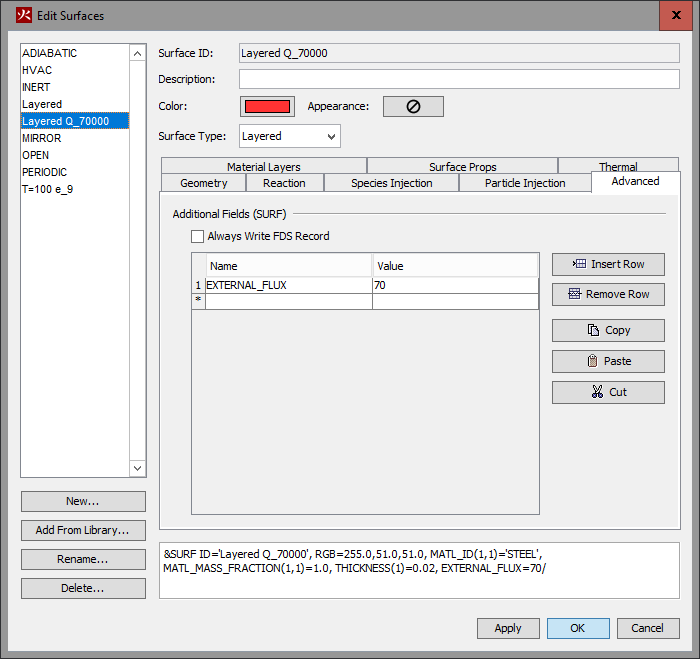Select row header number 1
Viewport: 700px width, 659px height.
pyautogui.click(x=199, y=285)
